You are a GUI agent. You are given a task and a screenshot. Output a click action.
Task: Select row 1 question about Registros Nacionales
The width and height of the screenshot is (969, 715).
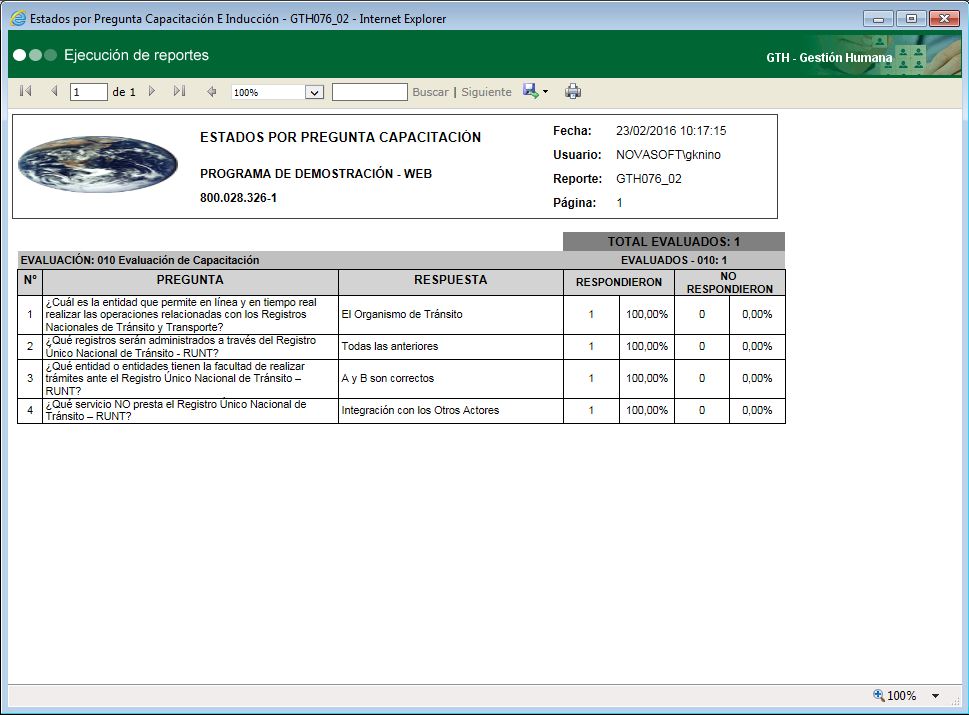180,314
